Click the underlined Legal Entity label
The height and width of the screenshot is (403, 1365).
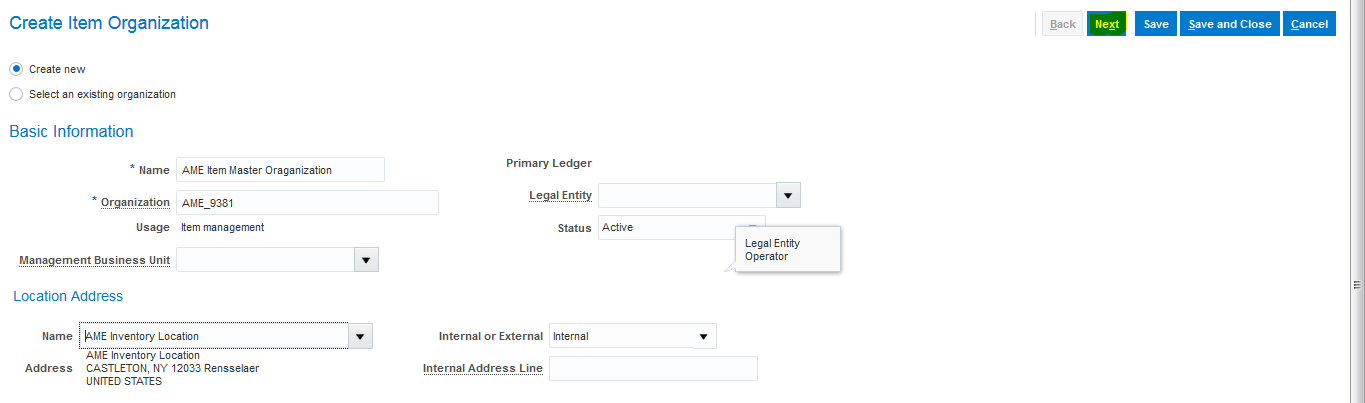tap(560, 195)
